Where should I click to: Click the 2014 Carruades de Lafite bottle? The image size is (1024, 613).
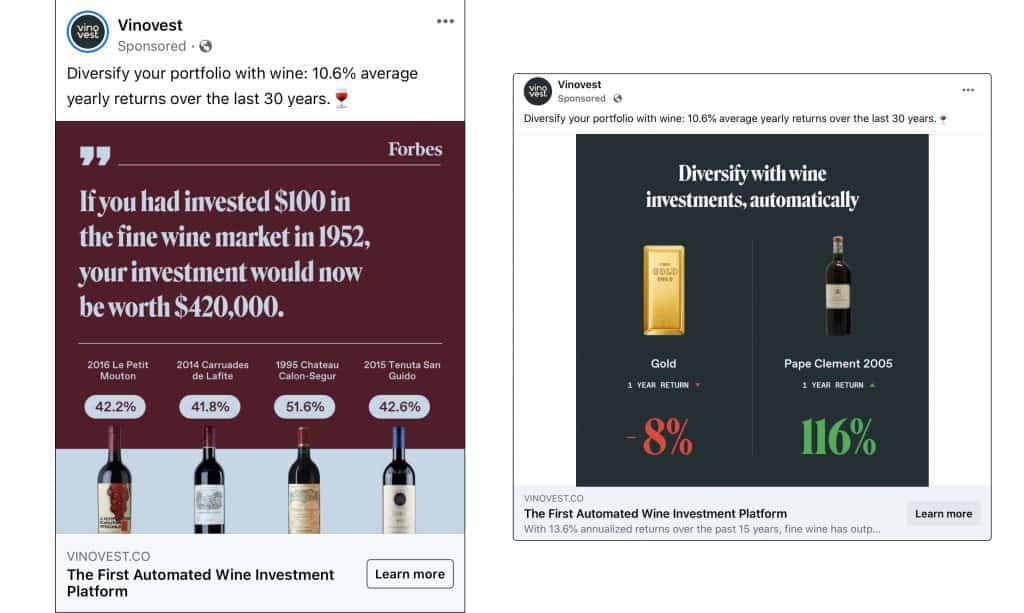point(209,480)
